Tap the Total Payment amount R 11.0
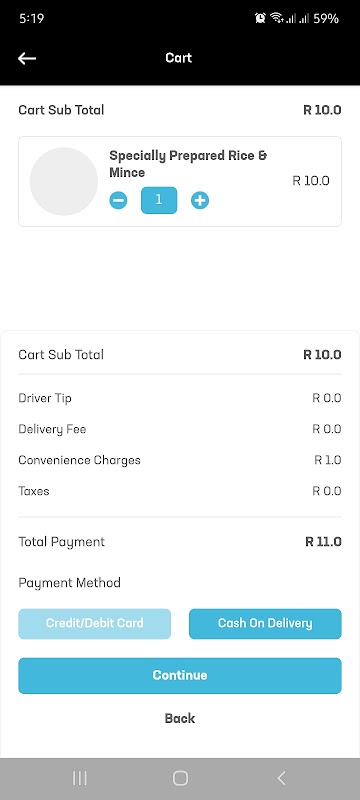360x800 pixels. (323, 542)
